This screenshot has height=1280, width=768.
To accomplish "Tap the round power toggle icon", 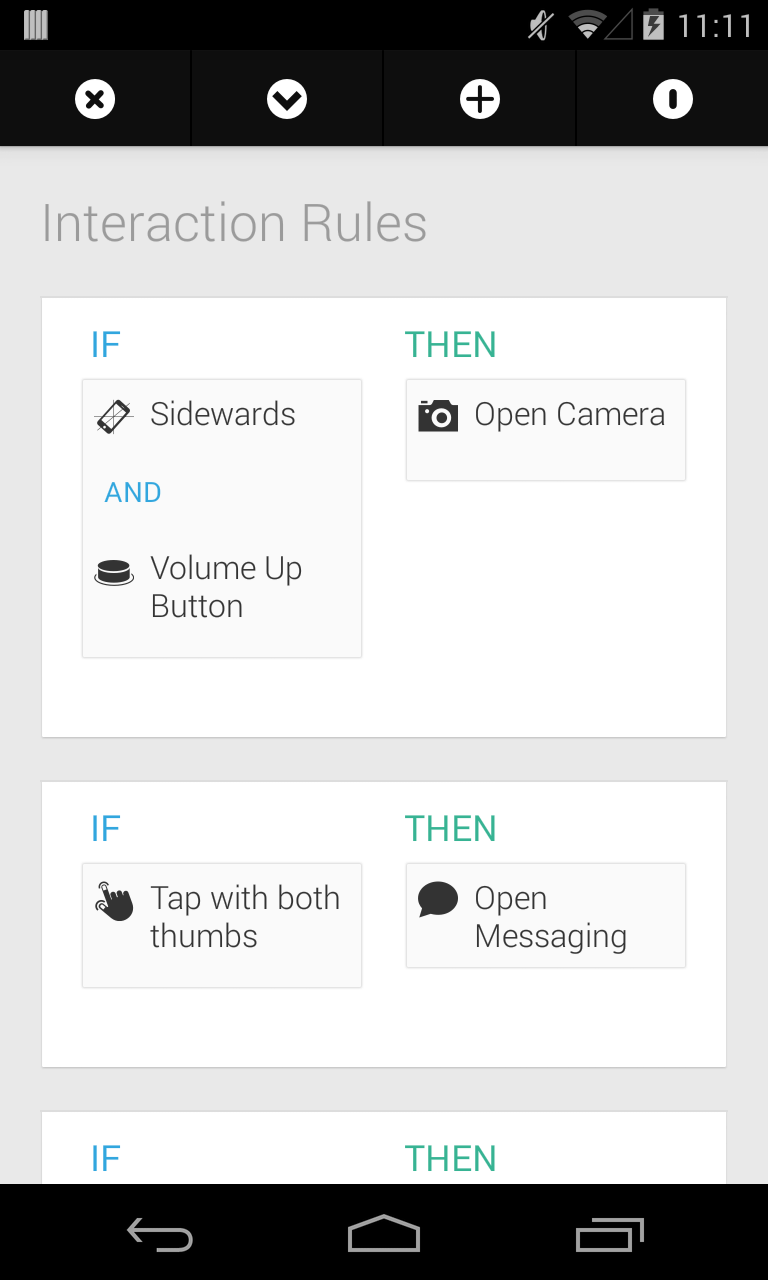I will pos(673,99).
